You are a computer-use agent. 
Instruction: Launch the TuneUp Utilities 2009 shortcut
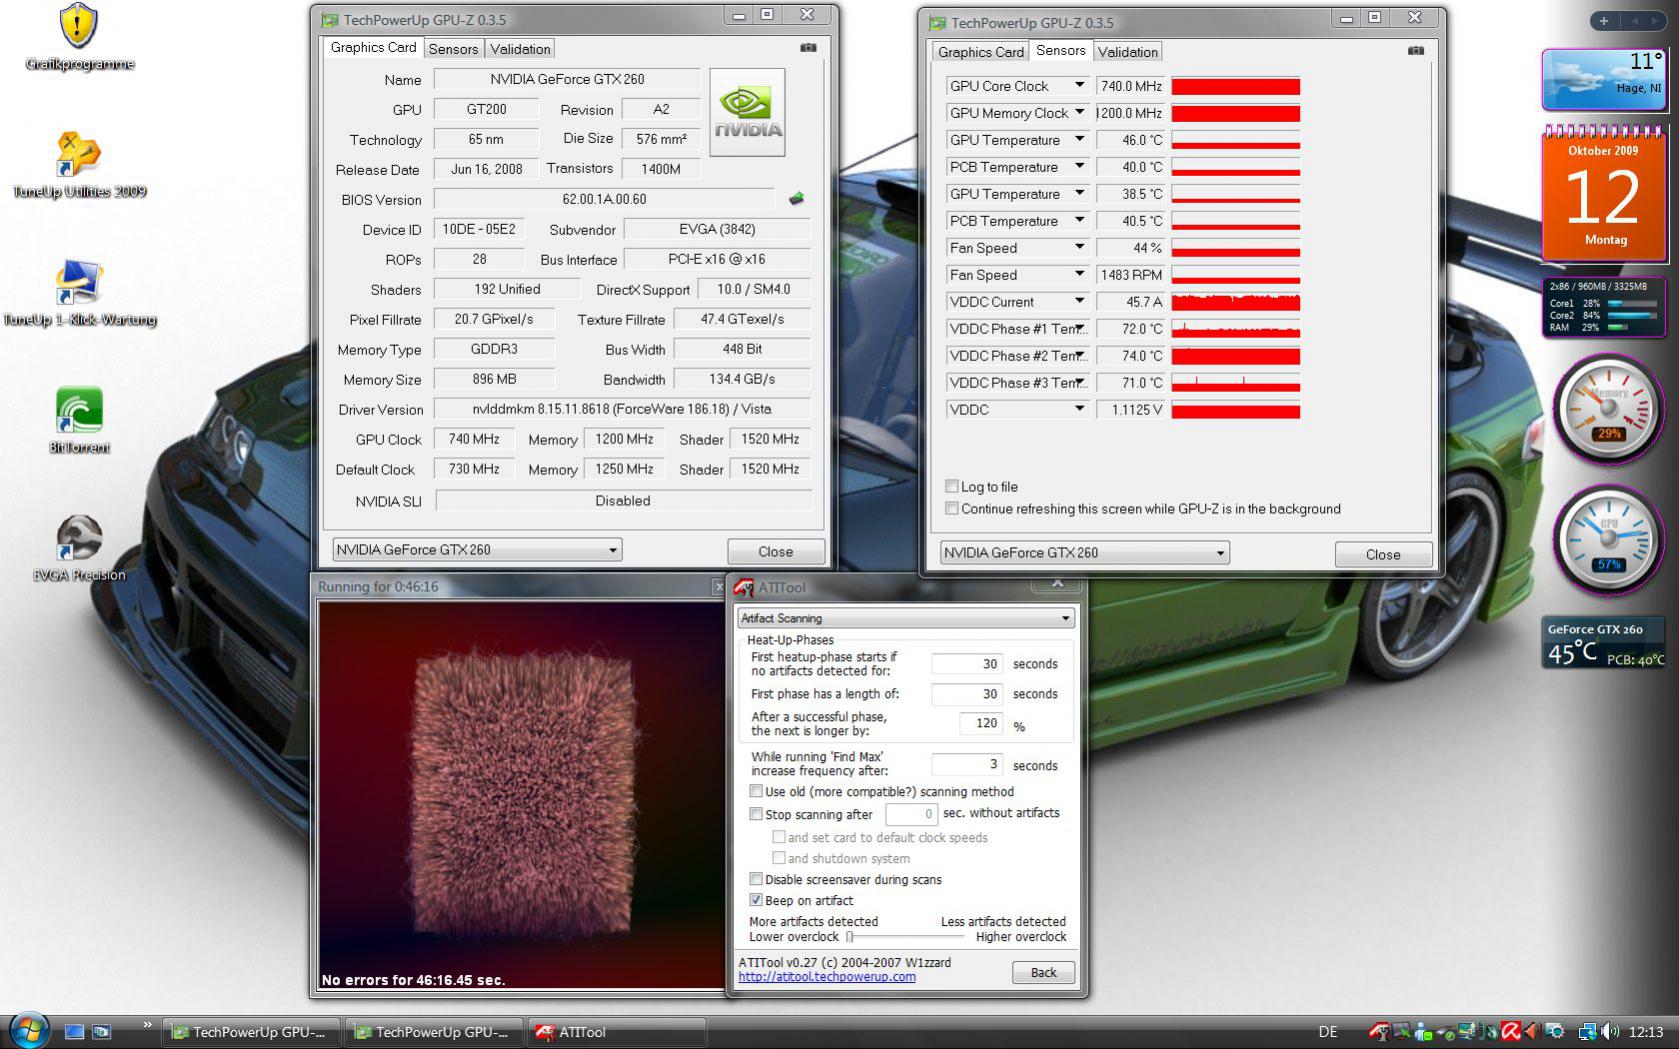pyautogui.click(x=79, y=166)
